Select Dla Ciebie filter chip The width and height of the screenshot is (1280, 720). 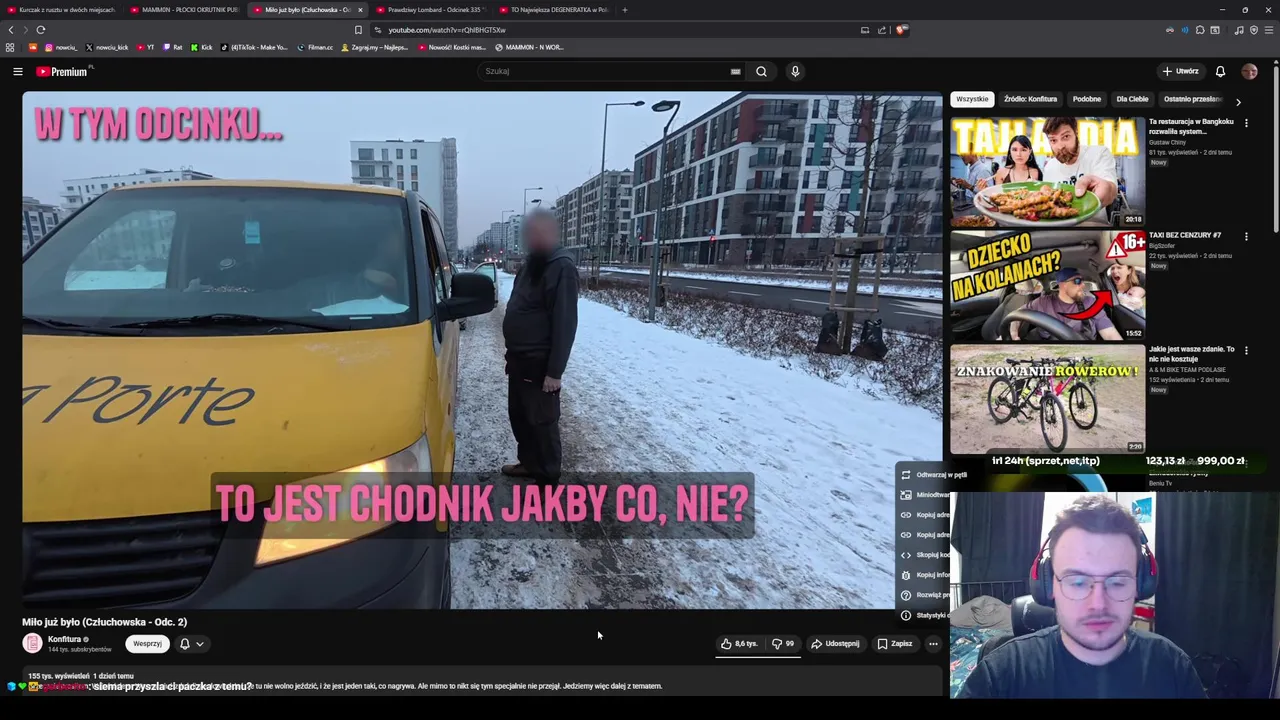(x=1132, y=99)
